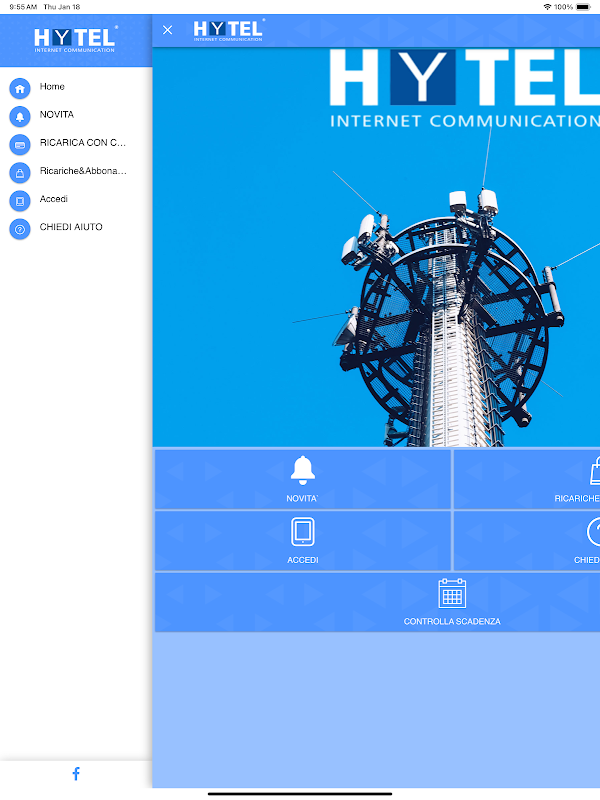Tap the calendar icon on CONTROLLA SCADENZA tile
This screenshot has width=600, height=800.
click(452, 593)
